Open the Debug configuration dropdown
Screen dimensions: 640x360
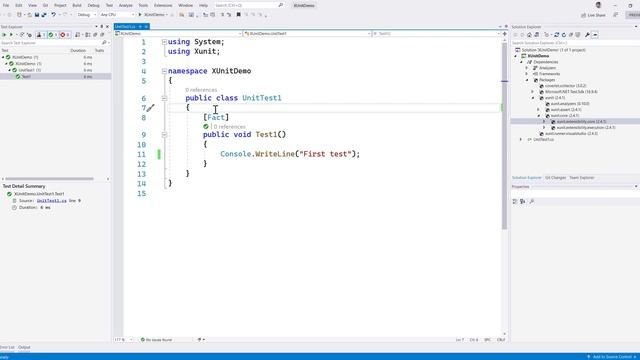[87, 15]
